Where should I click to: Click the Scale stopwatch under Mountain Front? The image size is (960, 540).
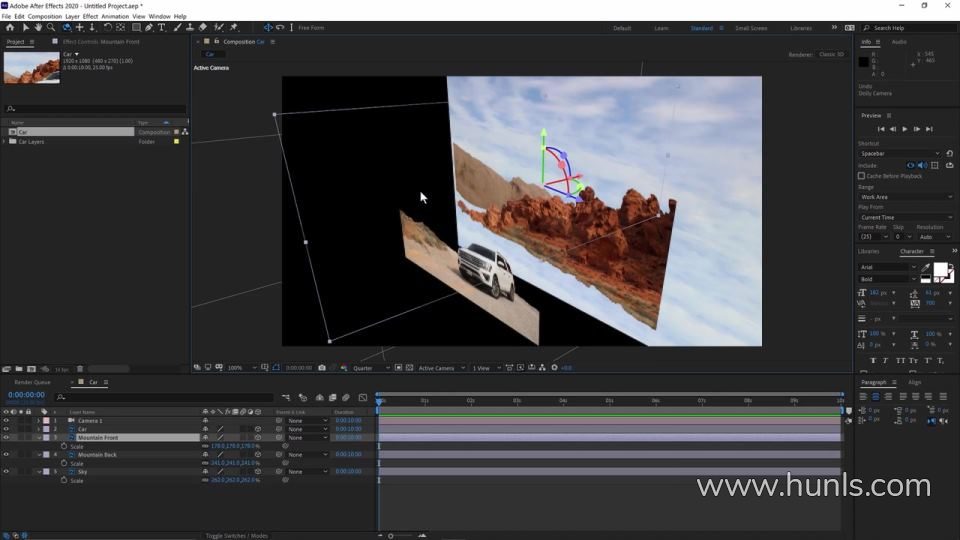tap(65, 446)
